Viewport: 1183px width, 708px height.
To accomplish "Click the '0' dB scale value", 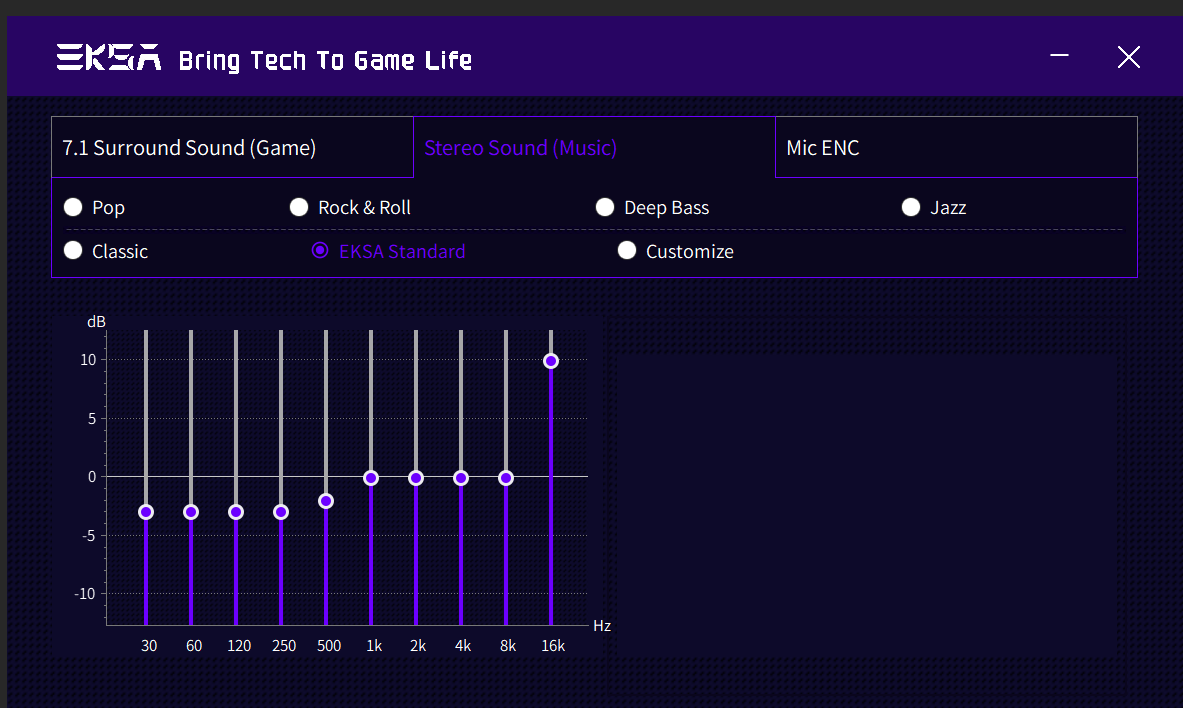I will click(x=92, y=477).
